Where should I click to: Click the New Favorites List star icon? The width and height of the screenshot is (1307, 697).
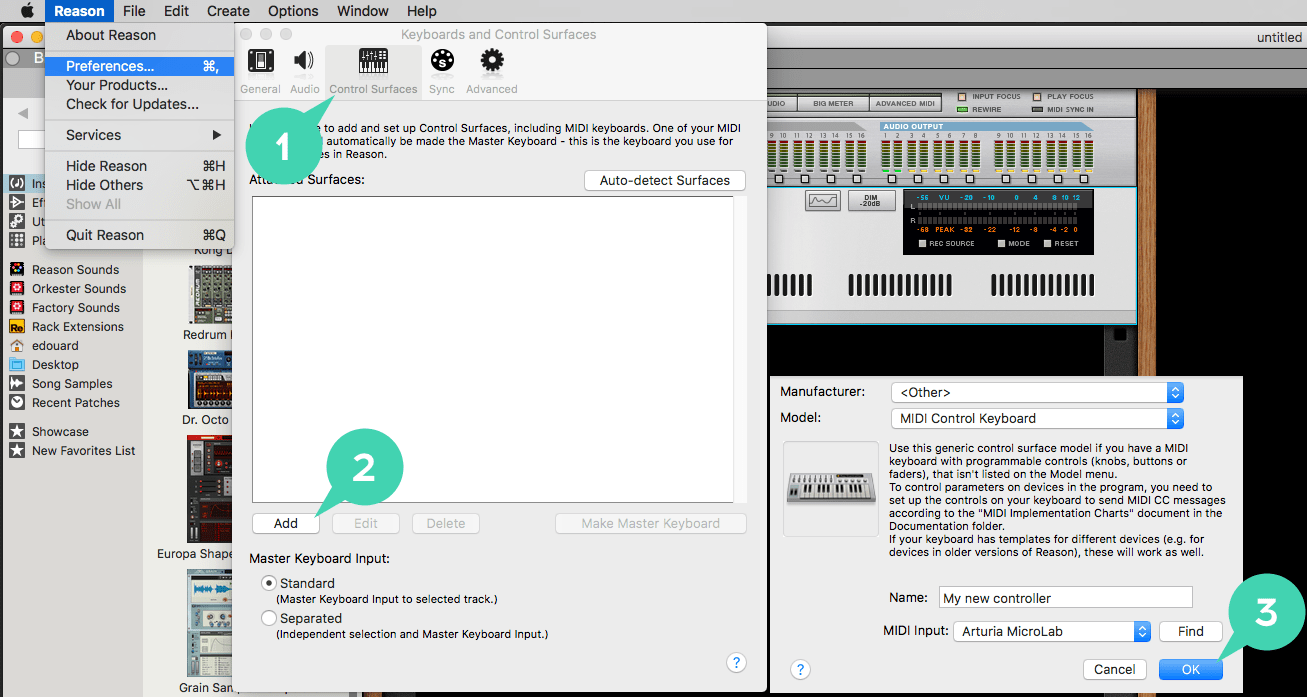(16, 450)
